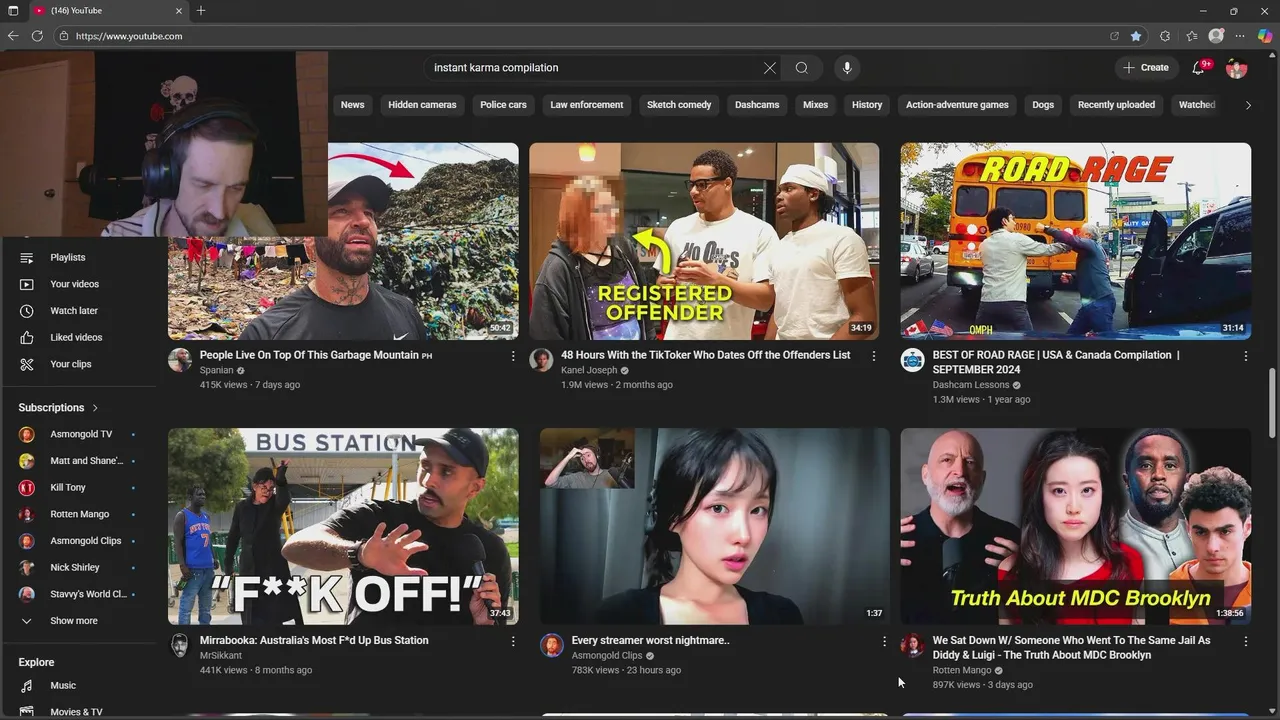Clear the search query with X
The image size is (1280, 720).
[769, 68]
